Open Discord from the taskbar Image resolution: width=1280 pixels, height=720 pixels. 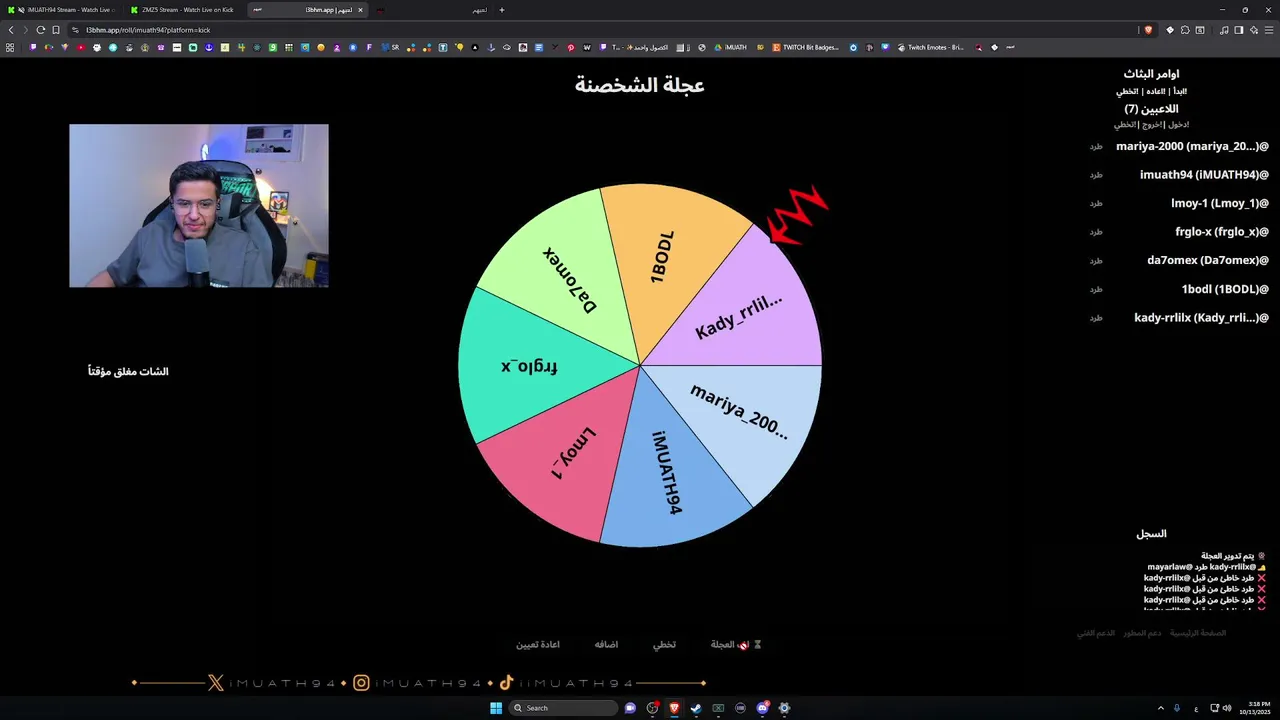click(762, 708)
